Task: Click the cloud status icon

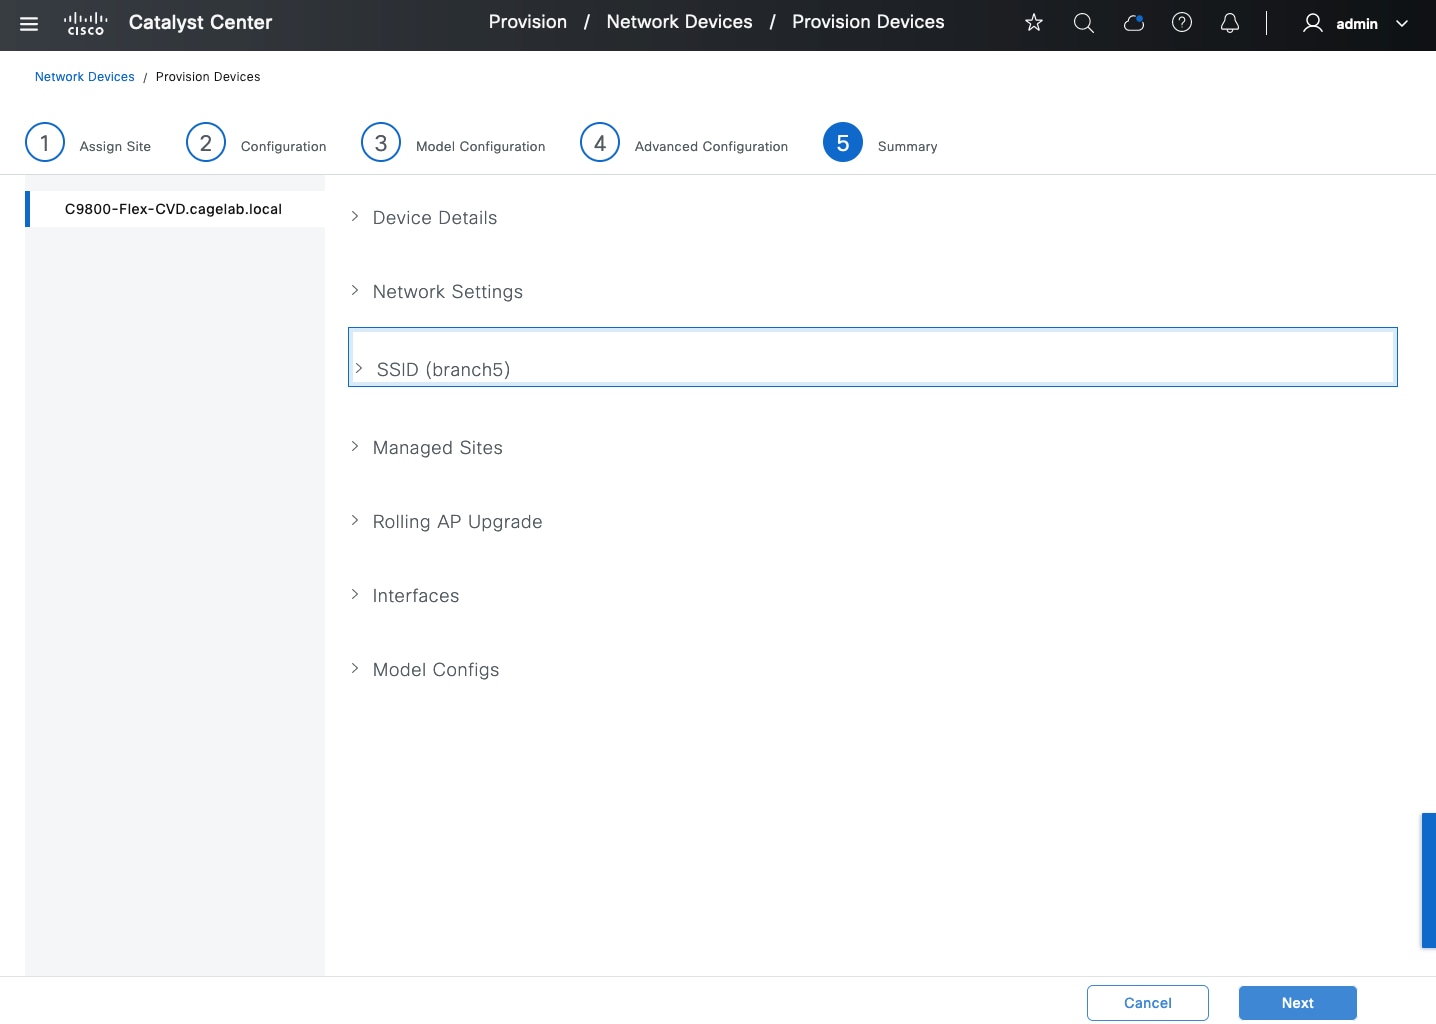Action: [1133, 23]
